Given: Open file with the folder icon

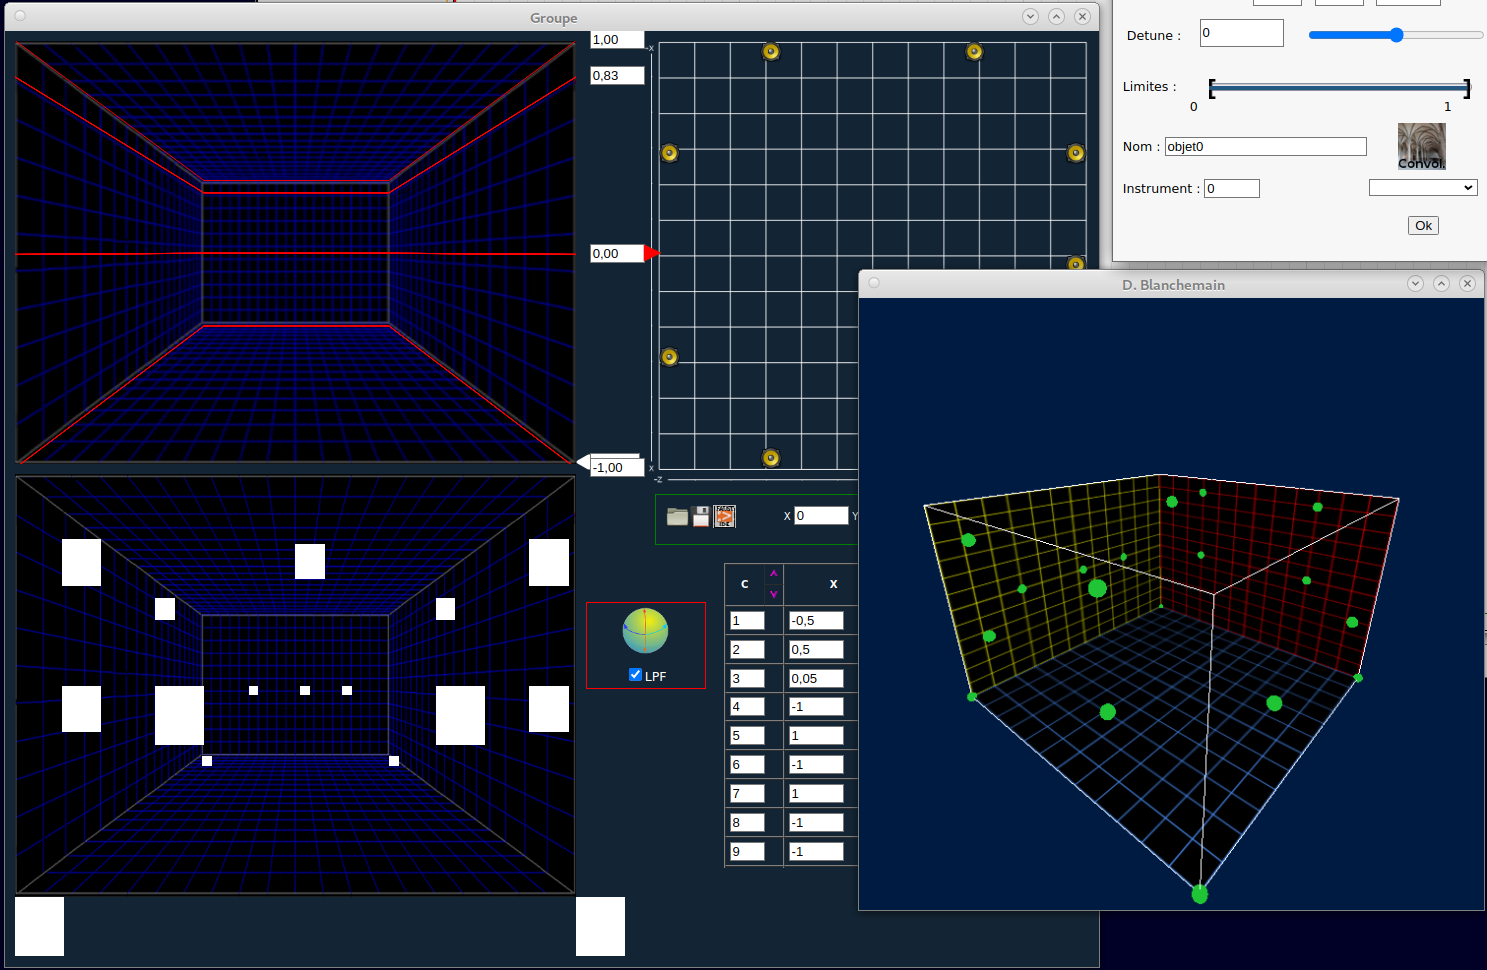Looking at the screenshot, I should point(677,516).
